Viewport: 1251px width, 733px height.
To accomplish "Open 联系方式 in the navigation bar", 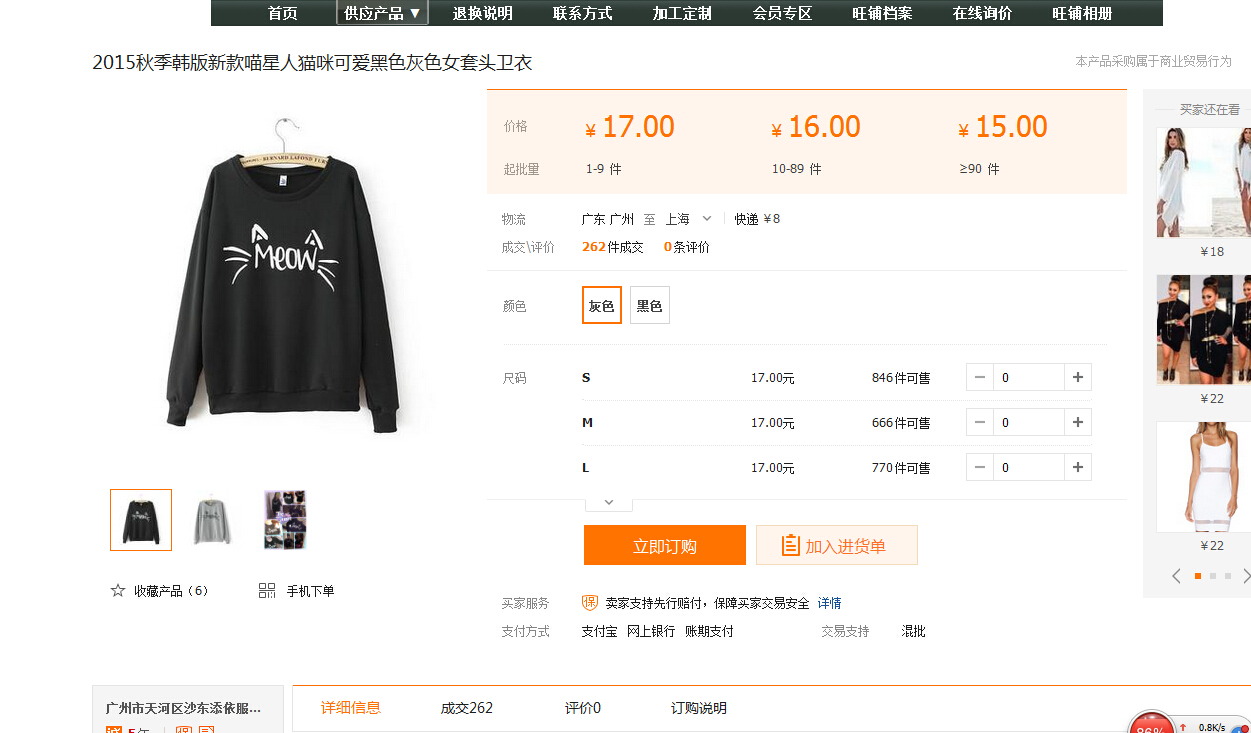I will coord(582,13).
